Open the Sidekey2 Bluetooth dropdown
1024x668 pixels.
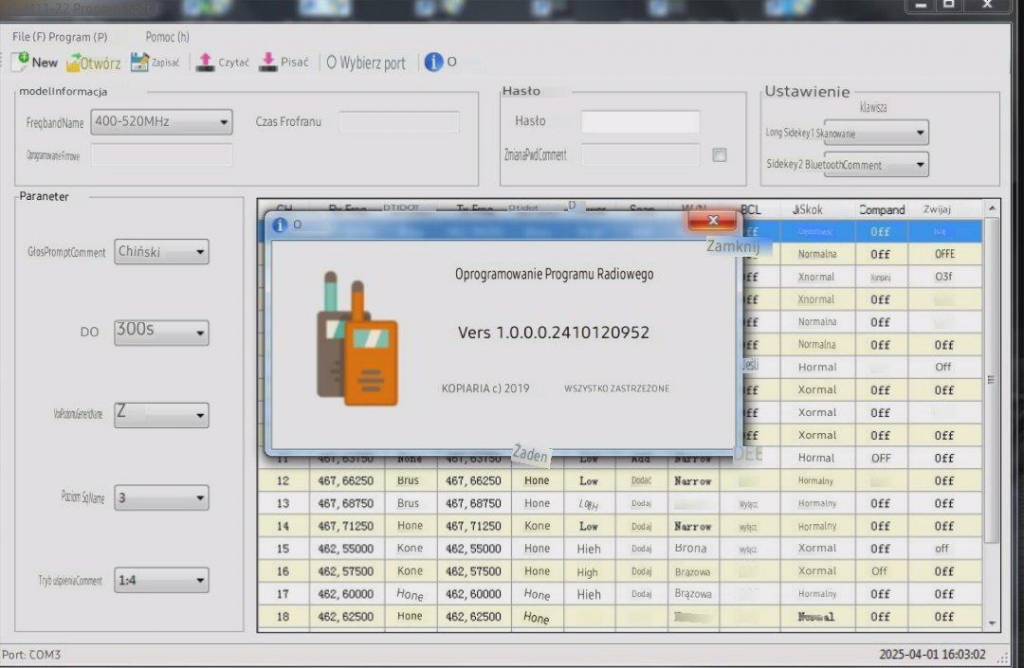876,165
